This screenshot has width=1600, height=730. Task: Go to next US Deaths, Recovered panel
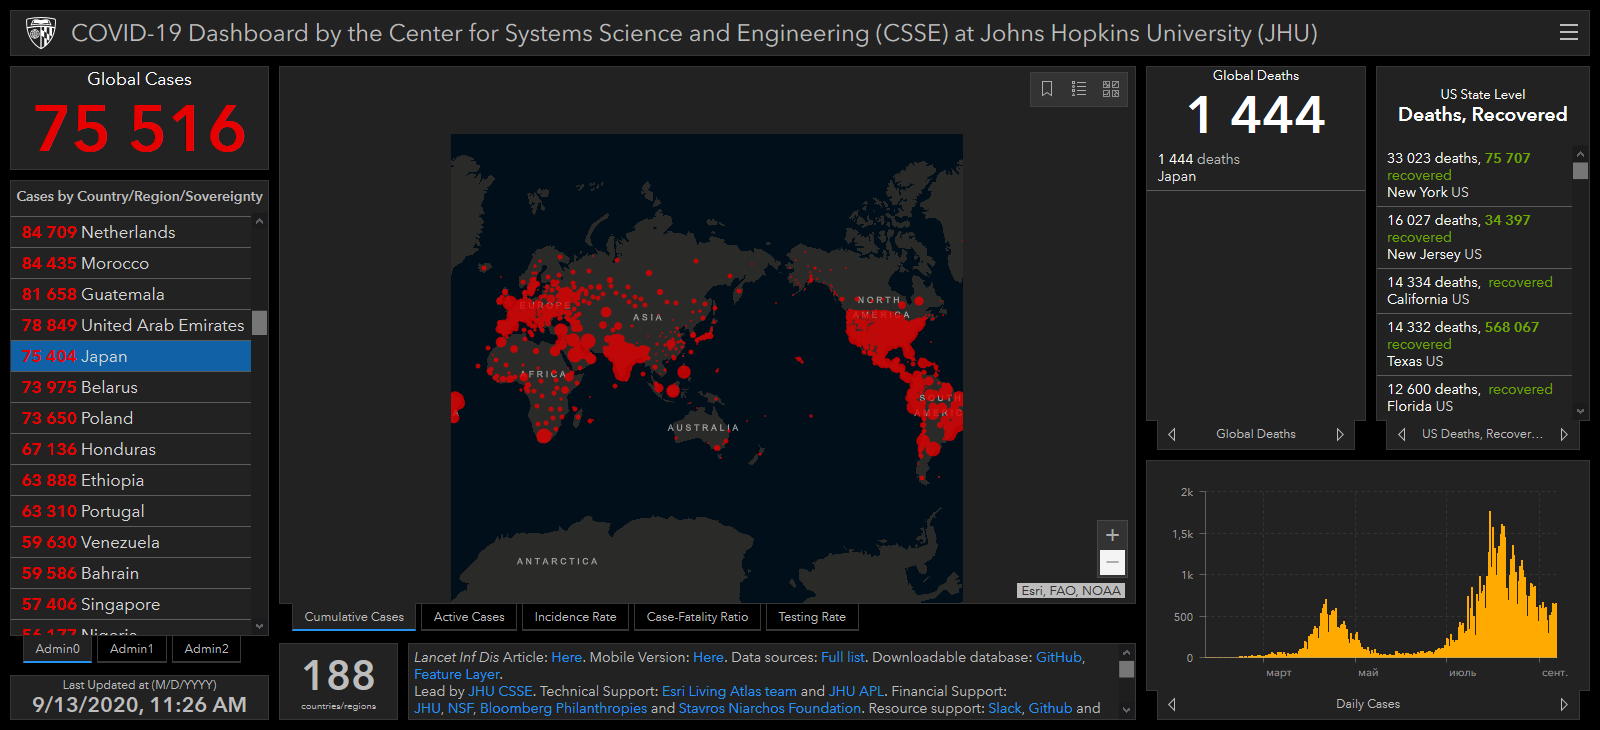(x=1564, y=434)
